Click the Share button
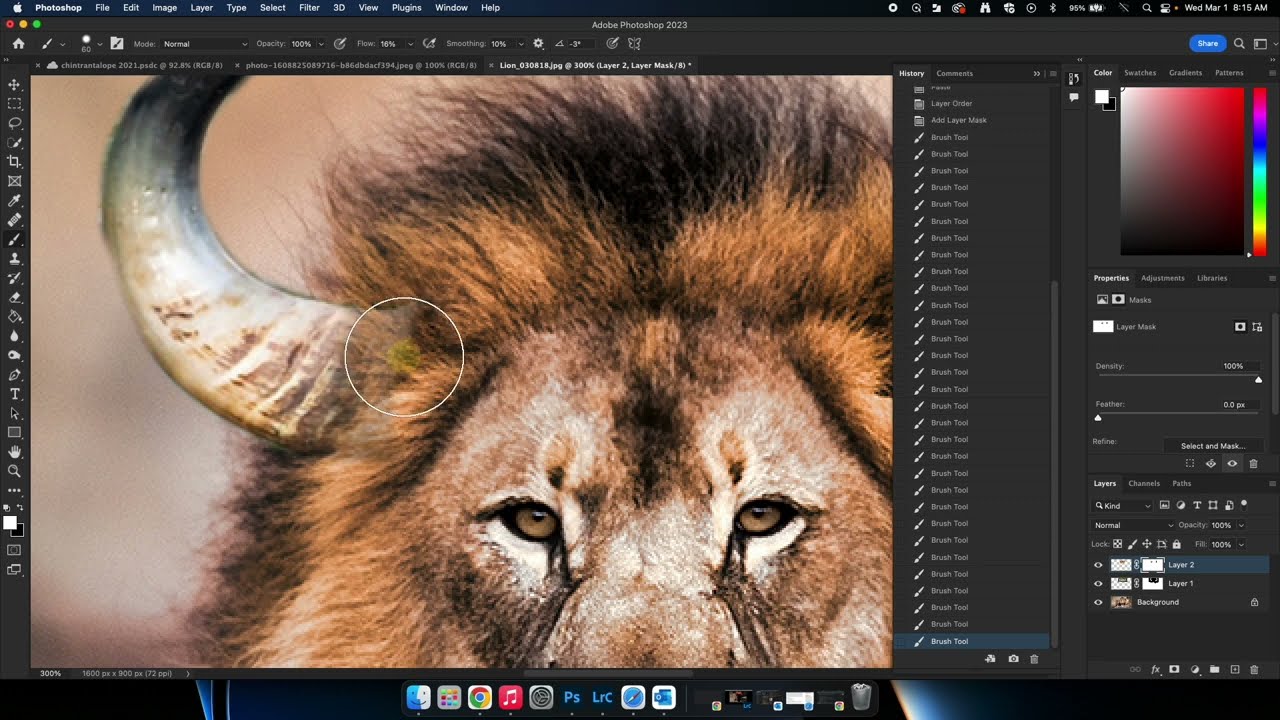This screenshot has width=1280, height=720. (x=1207, y=43)
